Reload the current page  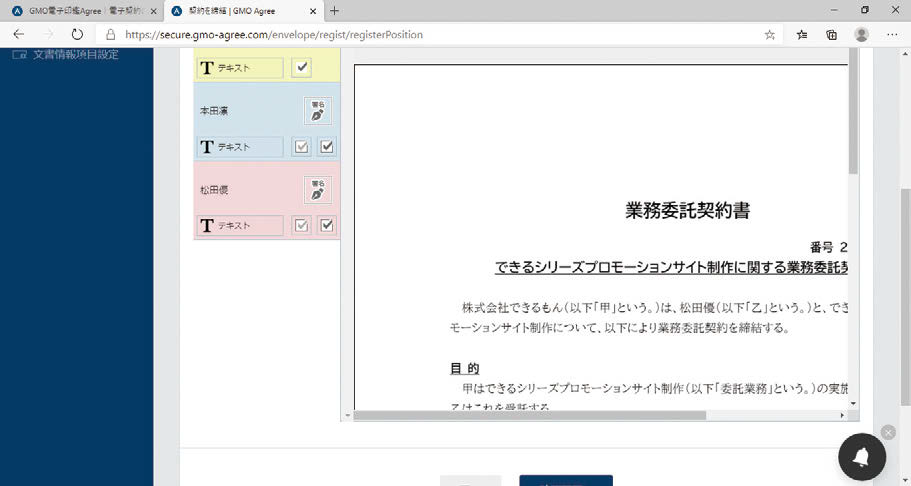77,34
